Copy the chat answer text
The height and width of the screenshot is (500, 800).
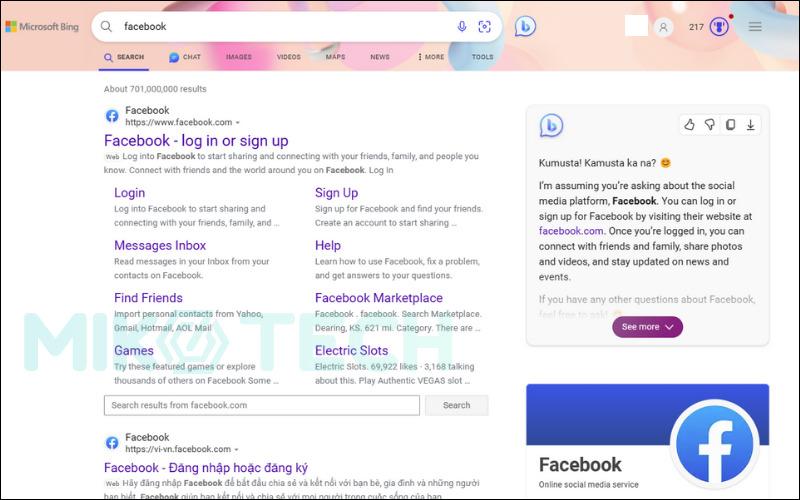pyautogui.click(x=730, y=125)
